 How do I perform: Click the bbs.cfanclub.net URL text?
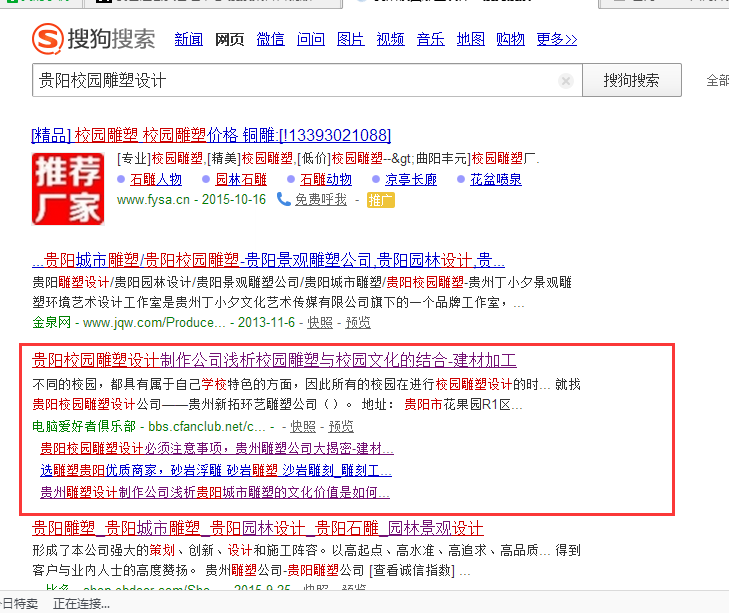tap(207, 426)
